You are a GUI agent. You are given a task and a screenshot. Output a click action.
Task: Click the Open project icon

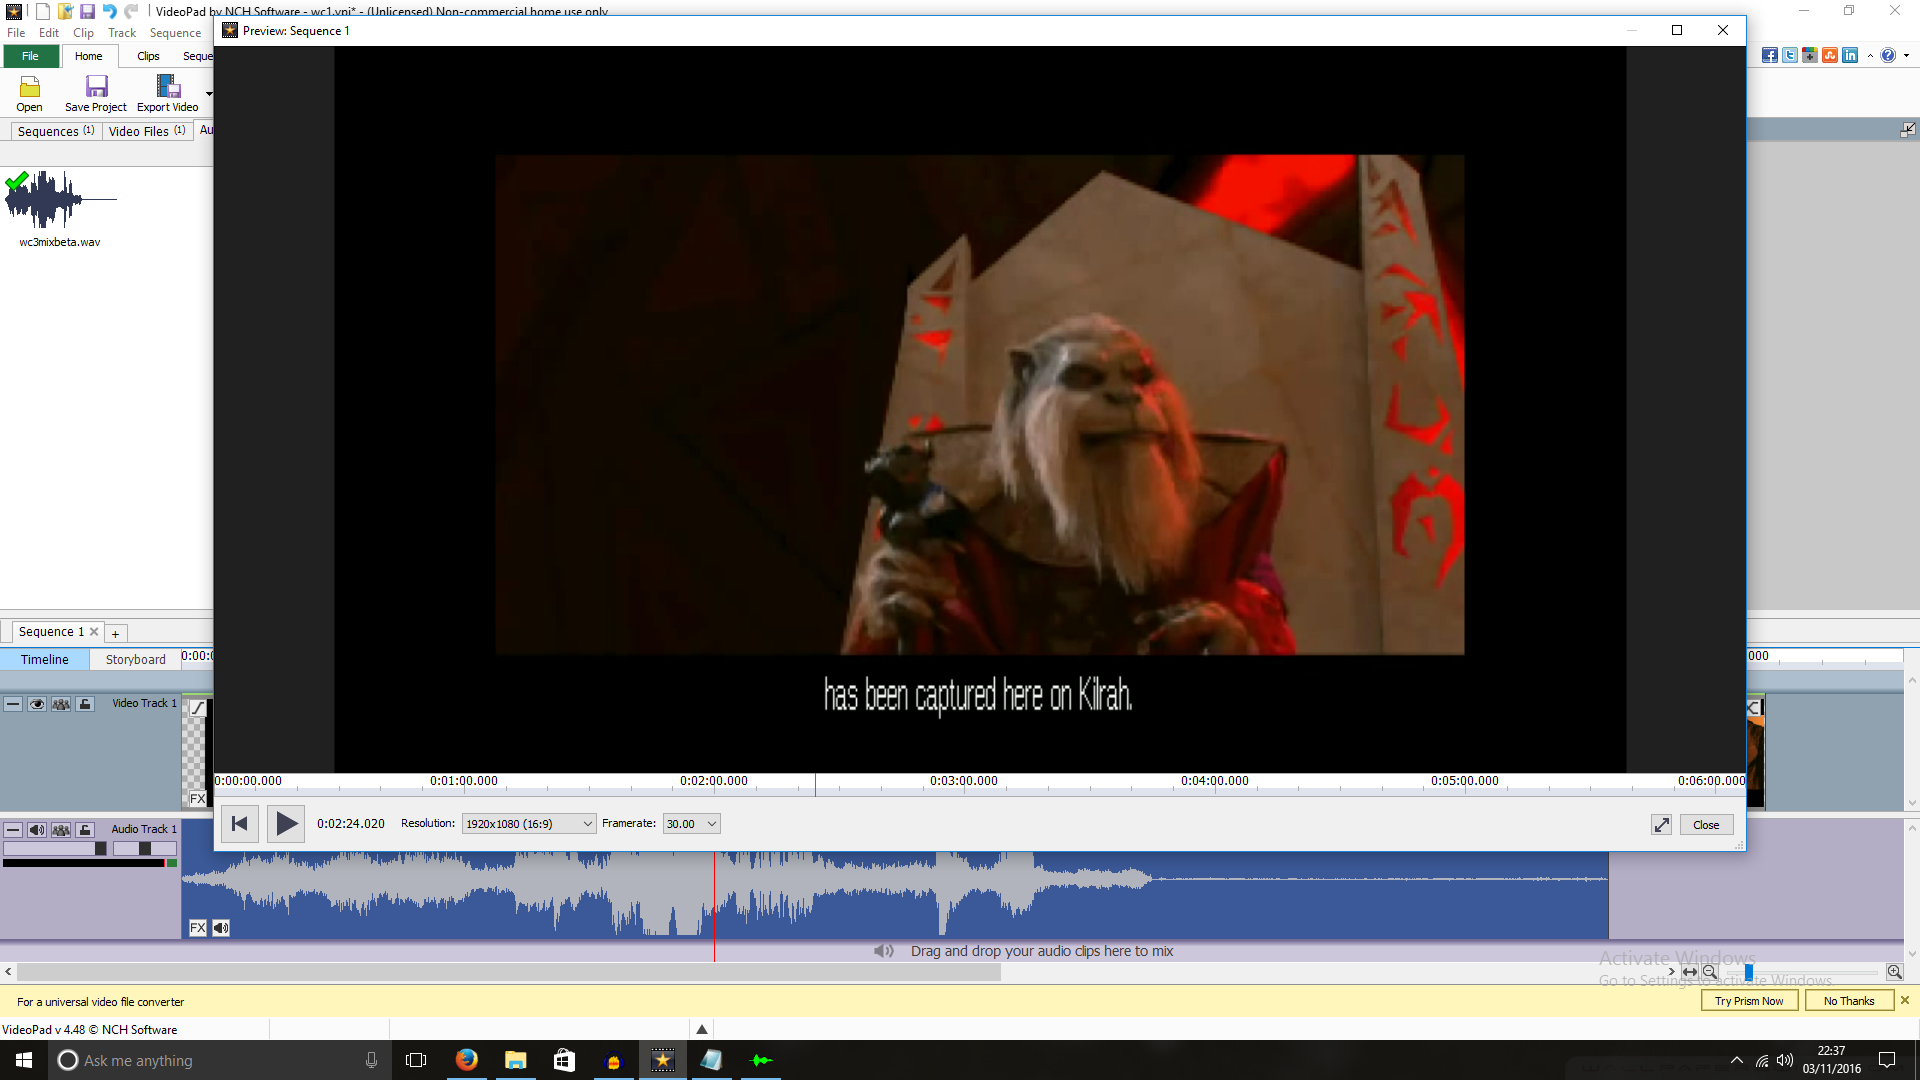pyautogui.click(x=30, y=87)
